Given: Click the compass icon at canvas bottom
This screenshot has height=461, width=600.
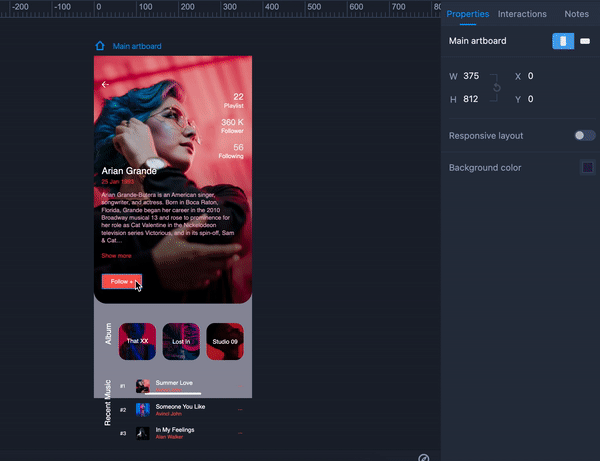Looking at the screenshot, I should (x=424, y=458).
